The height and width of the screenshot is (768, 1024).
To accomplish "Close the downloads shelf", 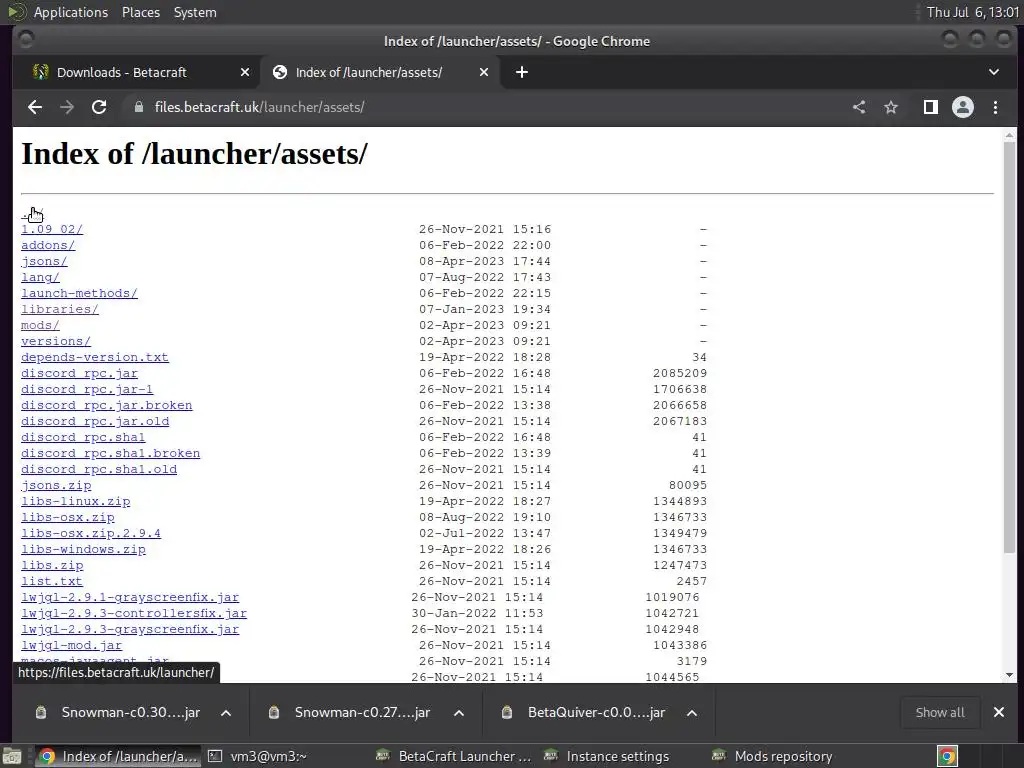I will click(999, 712).
